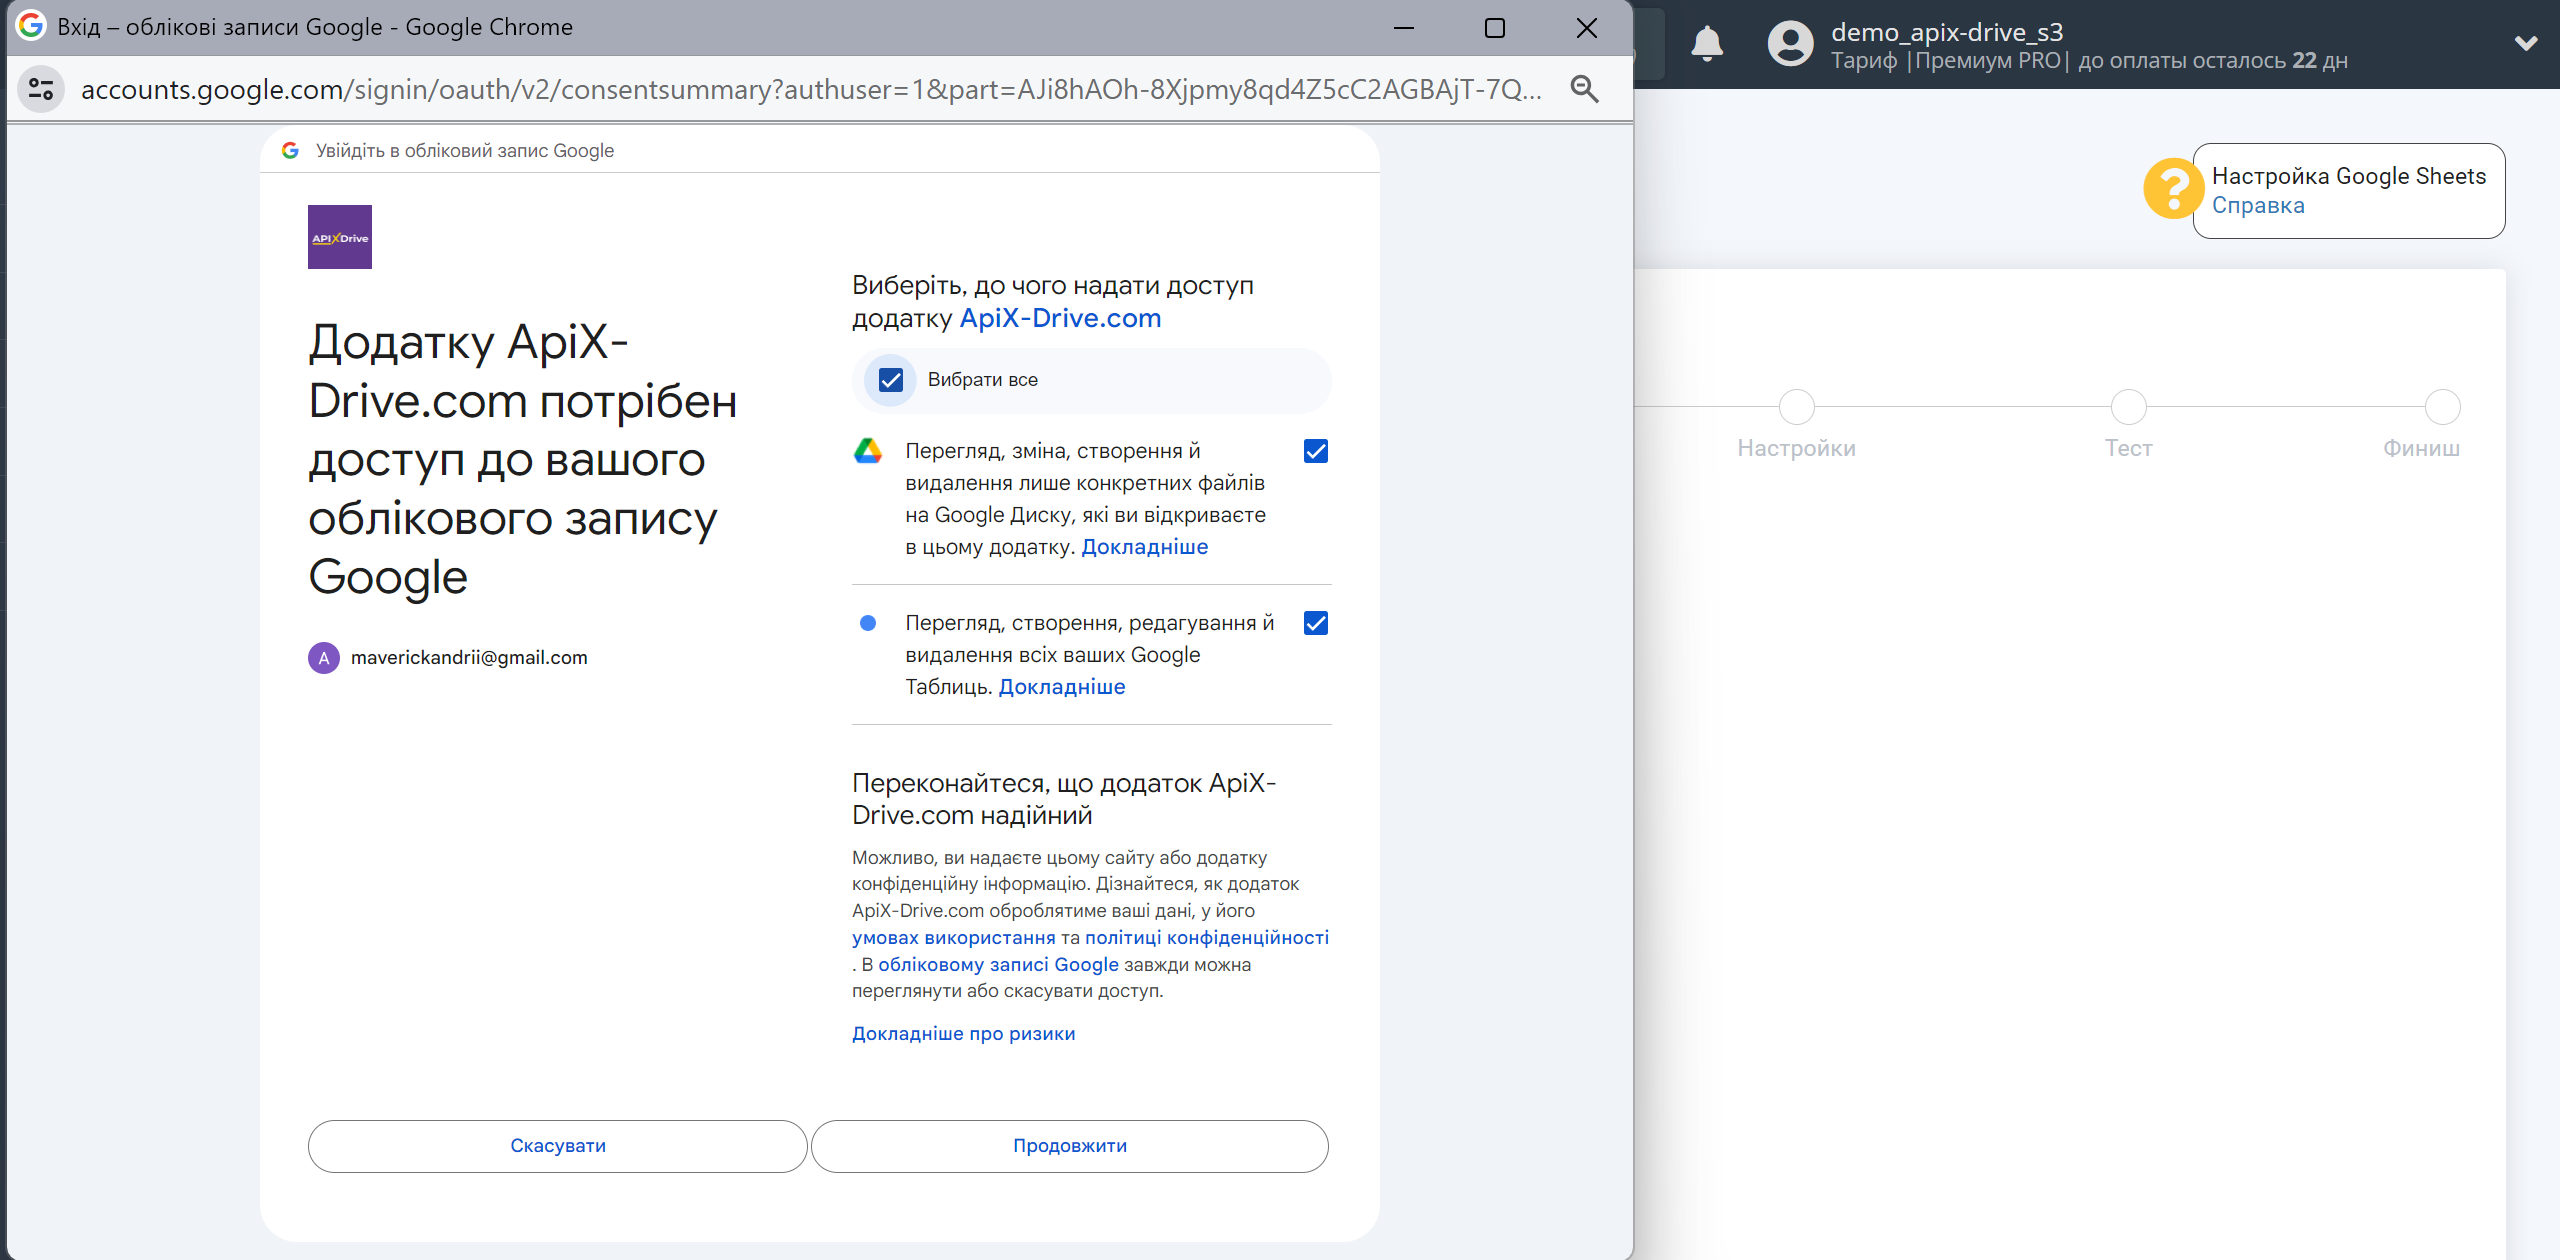Open the 'умовах використання' link

(954, 938)
